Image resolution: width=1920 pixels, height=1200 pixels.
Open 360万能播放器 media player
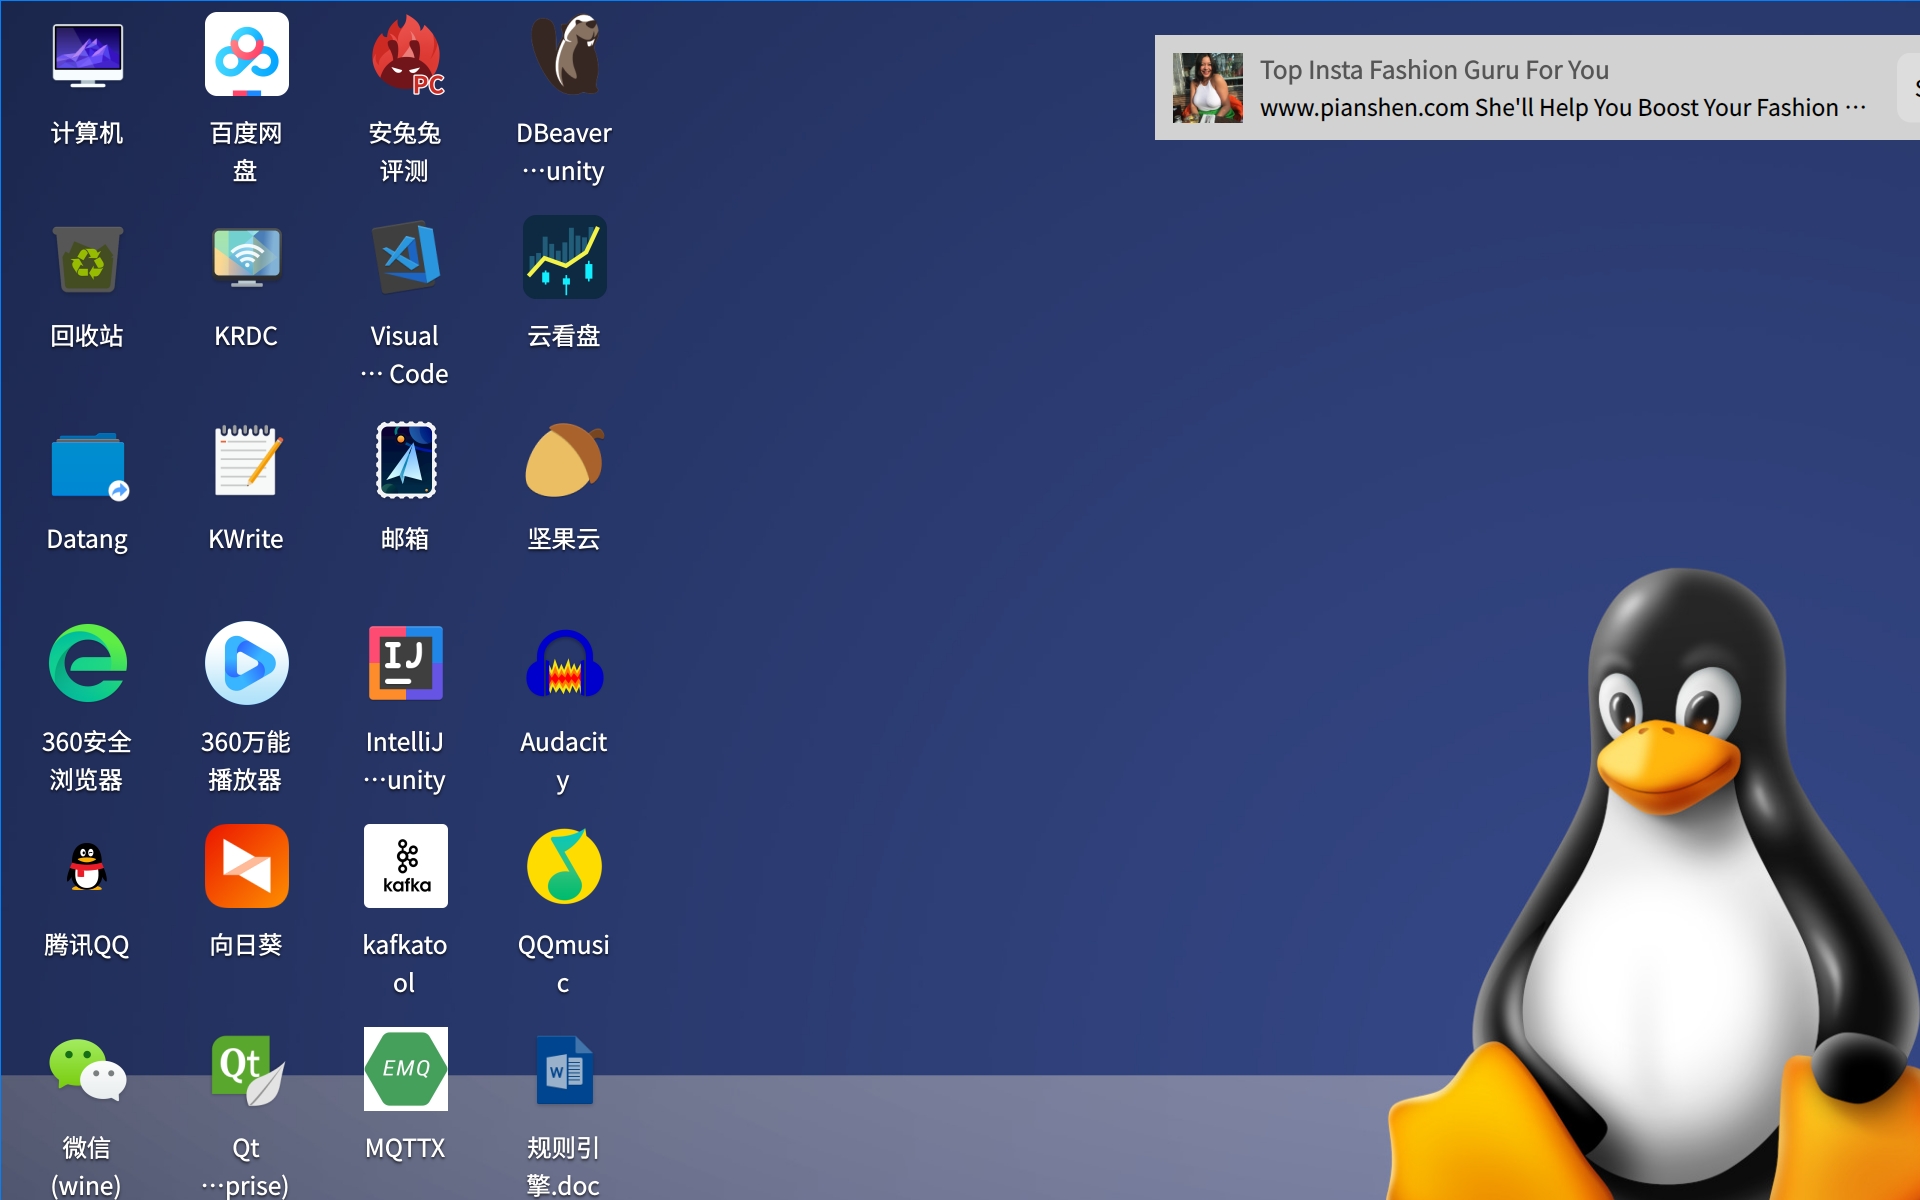(246, 665)
